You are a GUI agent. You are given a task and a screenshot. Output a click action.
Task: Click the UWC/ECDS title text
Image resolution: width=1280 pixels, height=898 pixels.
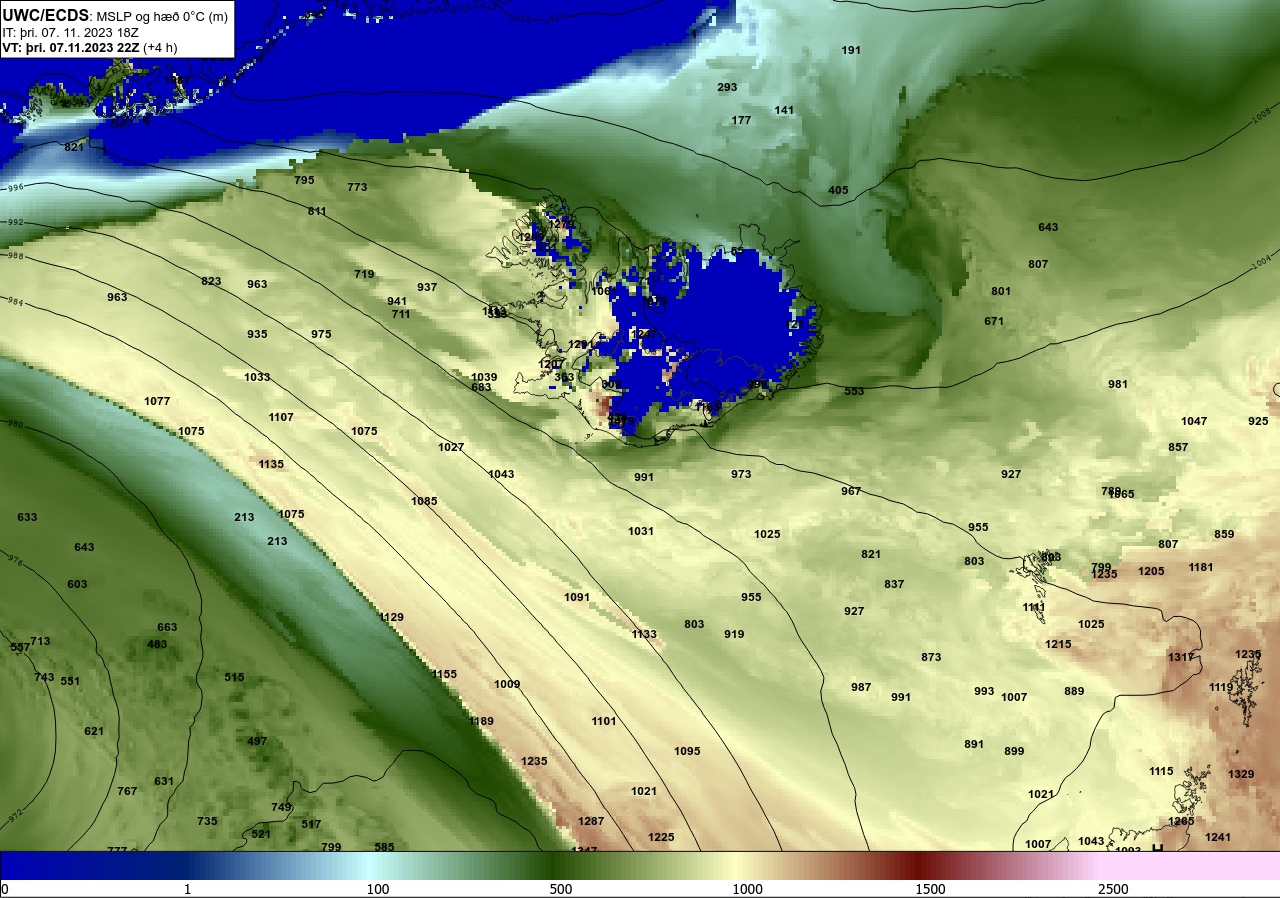click(x=46, y=15)
